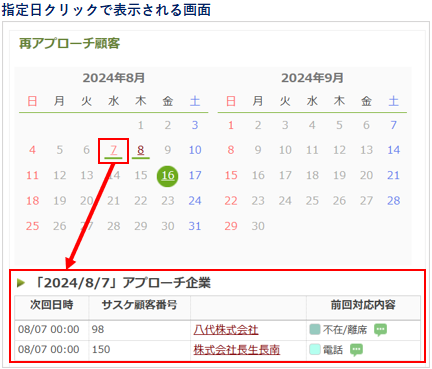Click September 8 in the calendar
This screenshot has width=432, height=369.
[x=231, y=150]
